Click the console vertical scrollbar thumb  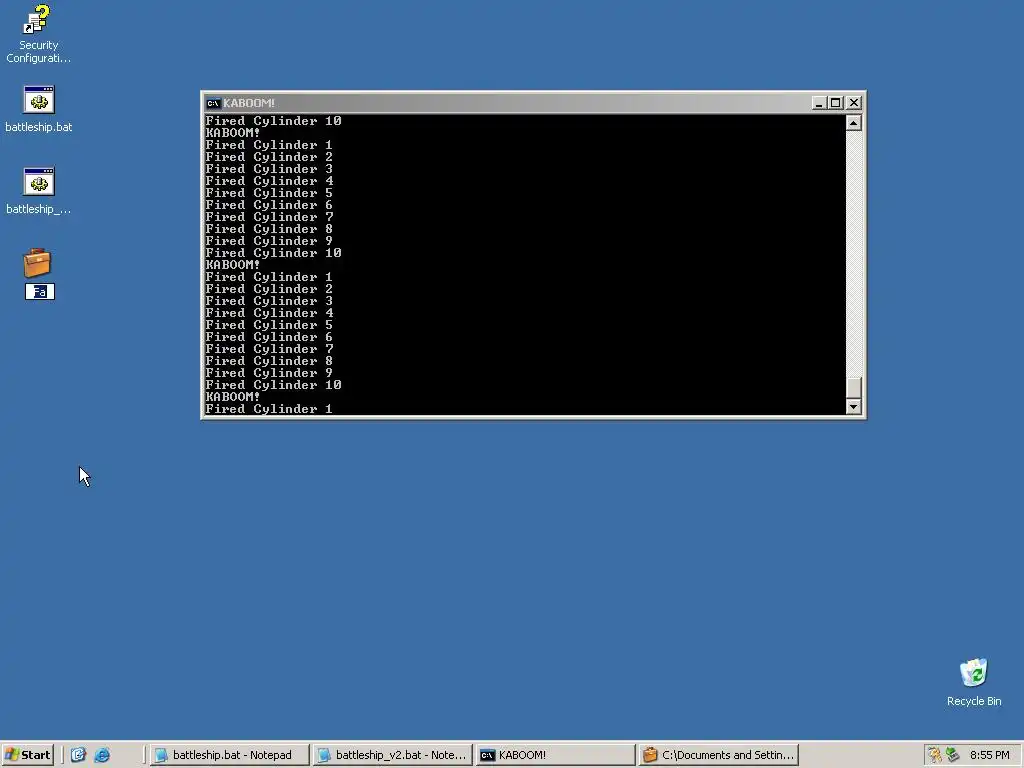pyautogui.click(x=854, y=387)
